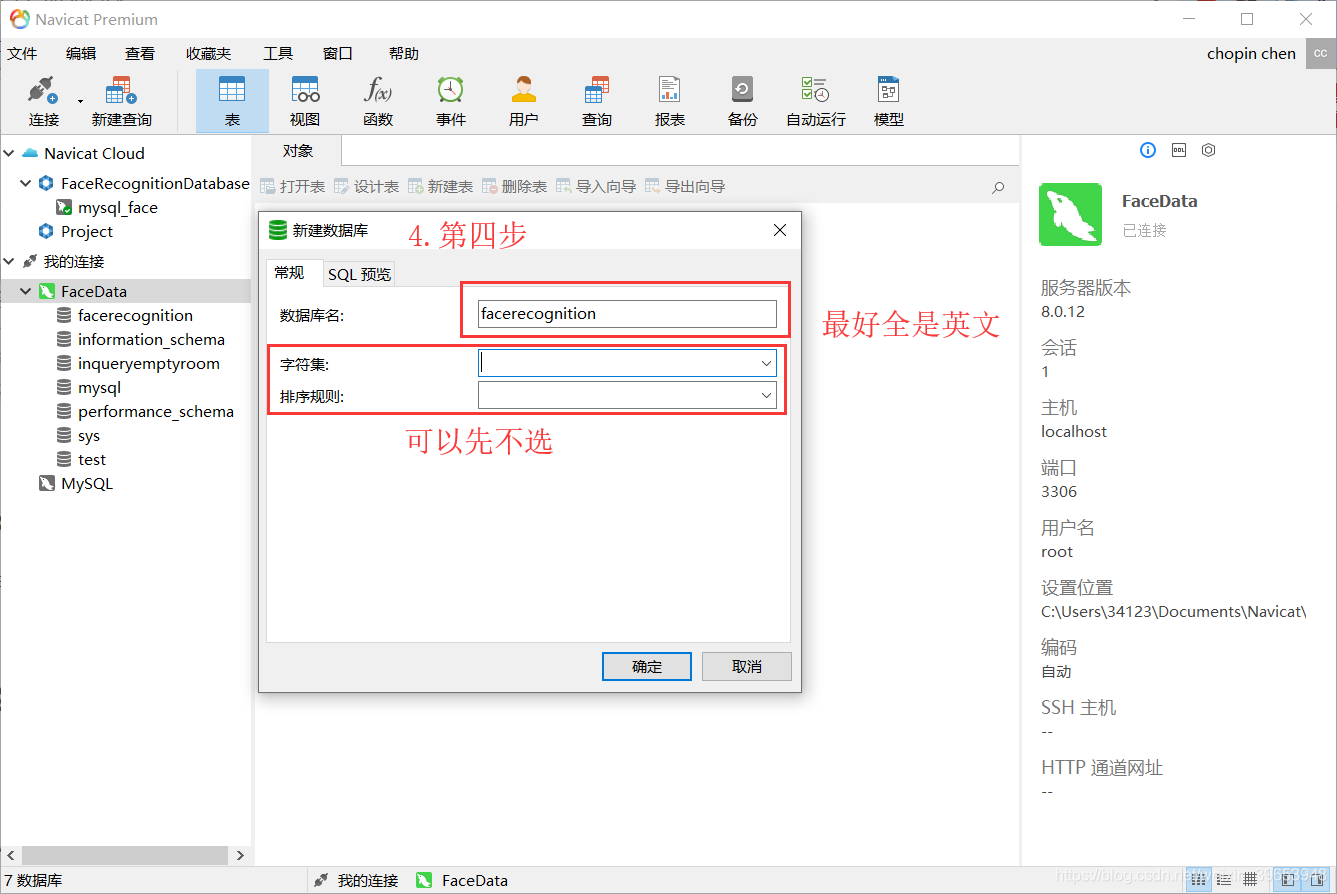The height and width of the screenshot is (894, 1337).
Task: Select the 视图 (Views) toolbar icon
Action: tap(305, 99)
